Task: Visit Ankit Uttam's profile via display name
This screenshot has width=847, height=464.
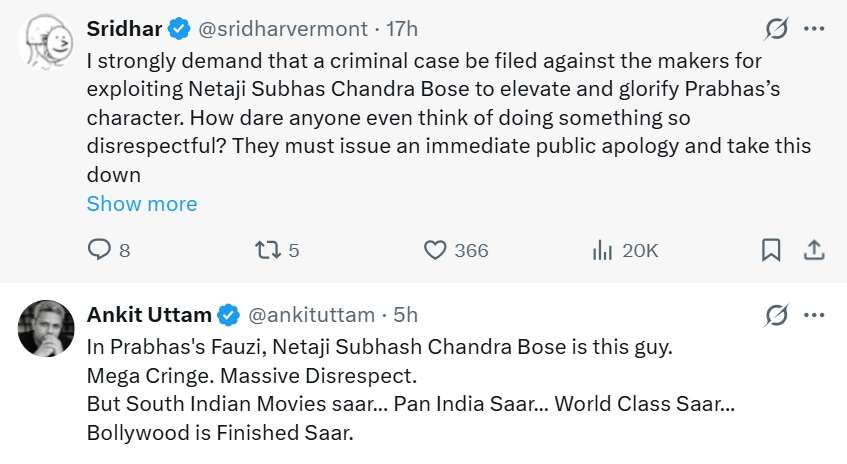Action: point(149,315)
